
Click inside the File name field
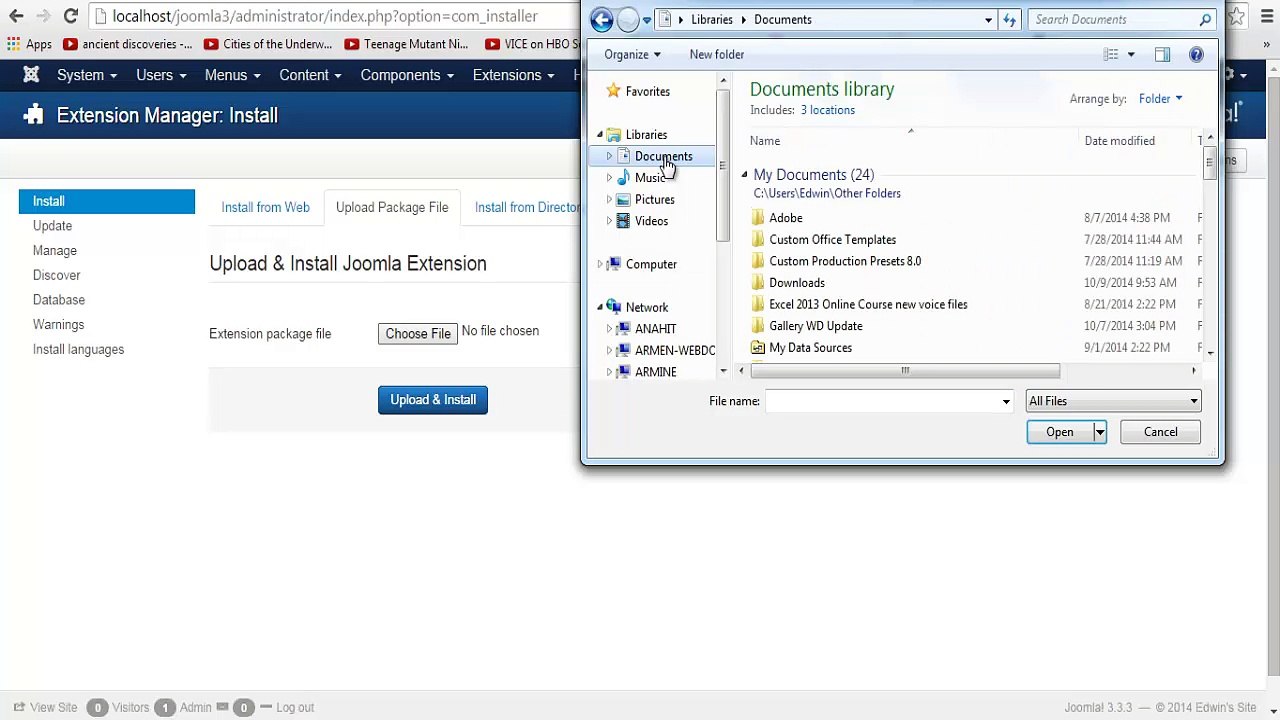(x=881, y=401)
